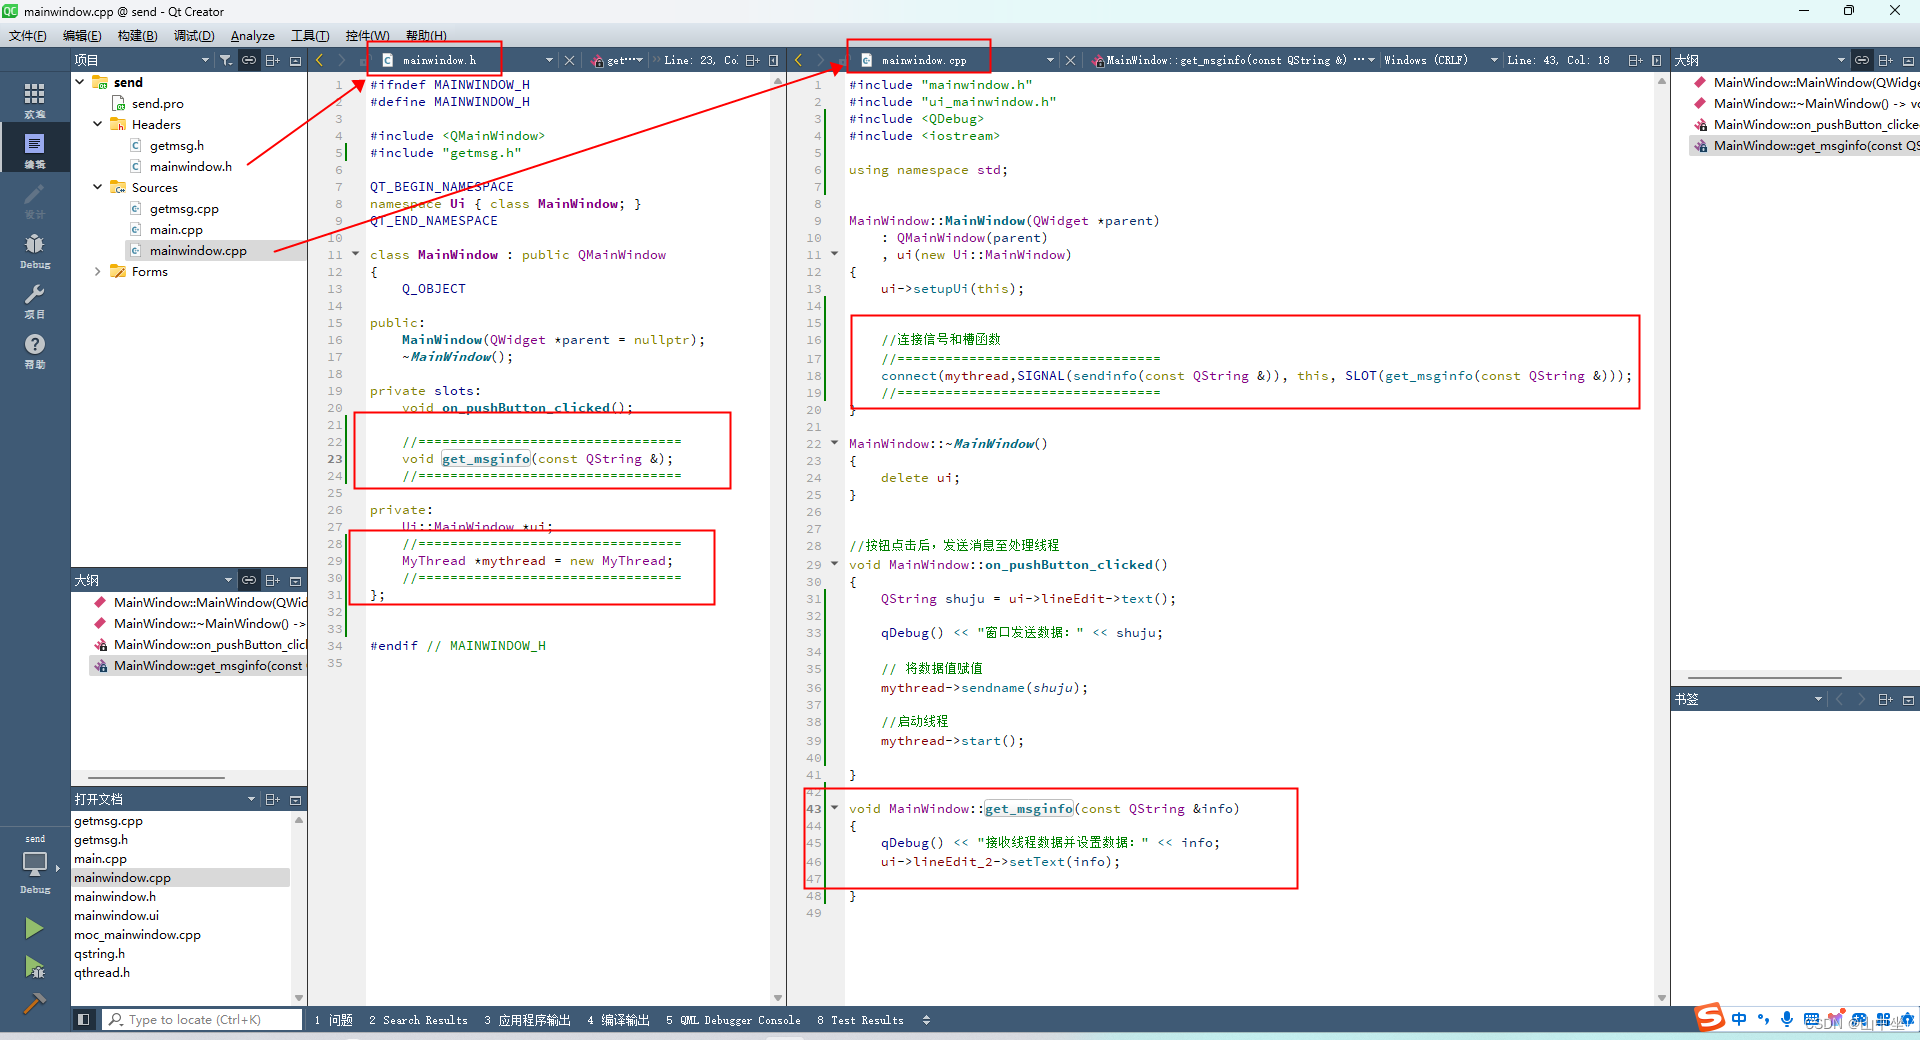This screenshot has height=1040, width=1920.
Task: Go back in left editor
Action: 320,60
